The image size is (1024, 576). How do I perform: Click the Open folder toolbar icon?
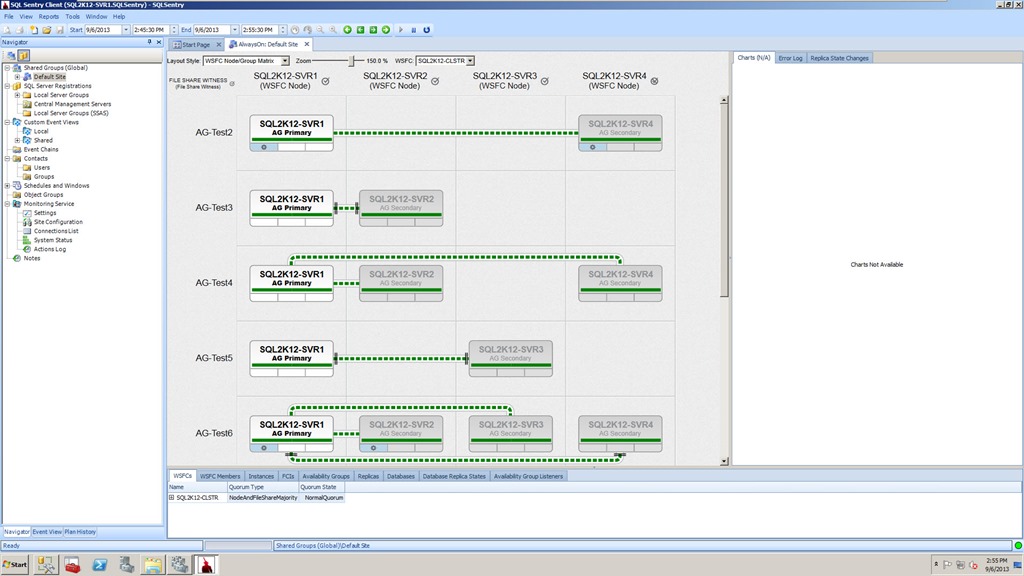47,30
